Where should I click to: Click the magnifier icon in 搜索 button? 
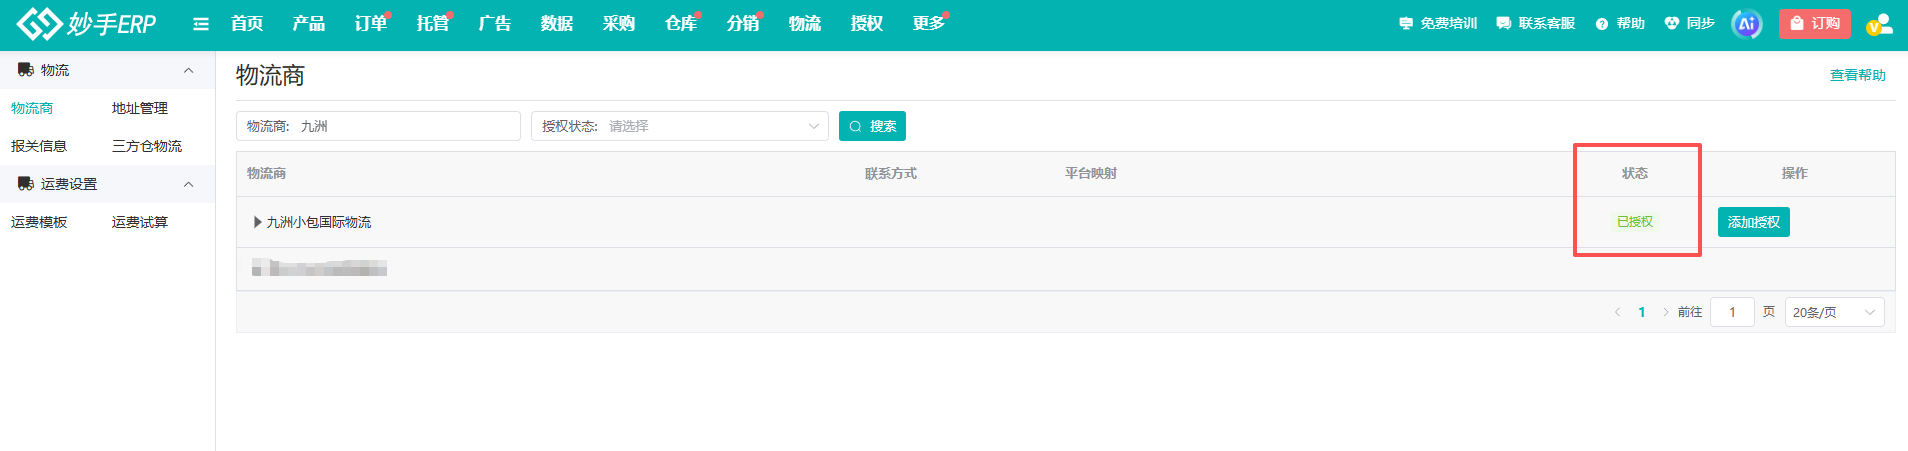[x=855, y=126]
